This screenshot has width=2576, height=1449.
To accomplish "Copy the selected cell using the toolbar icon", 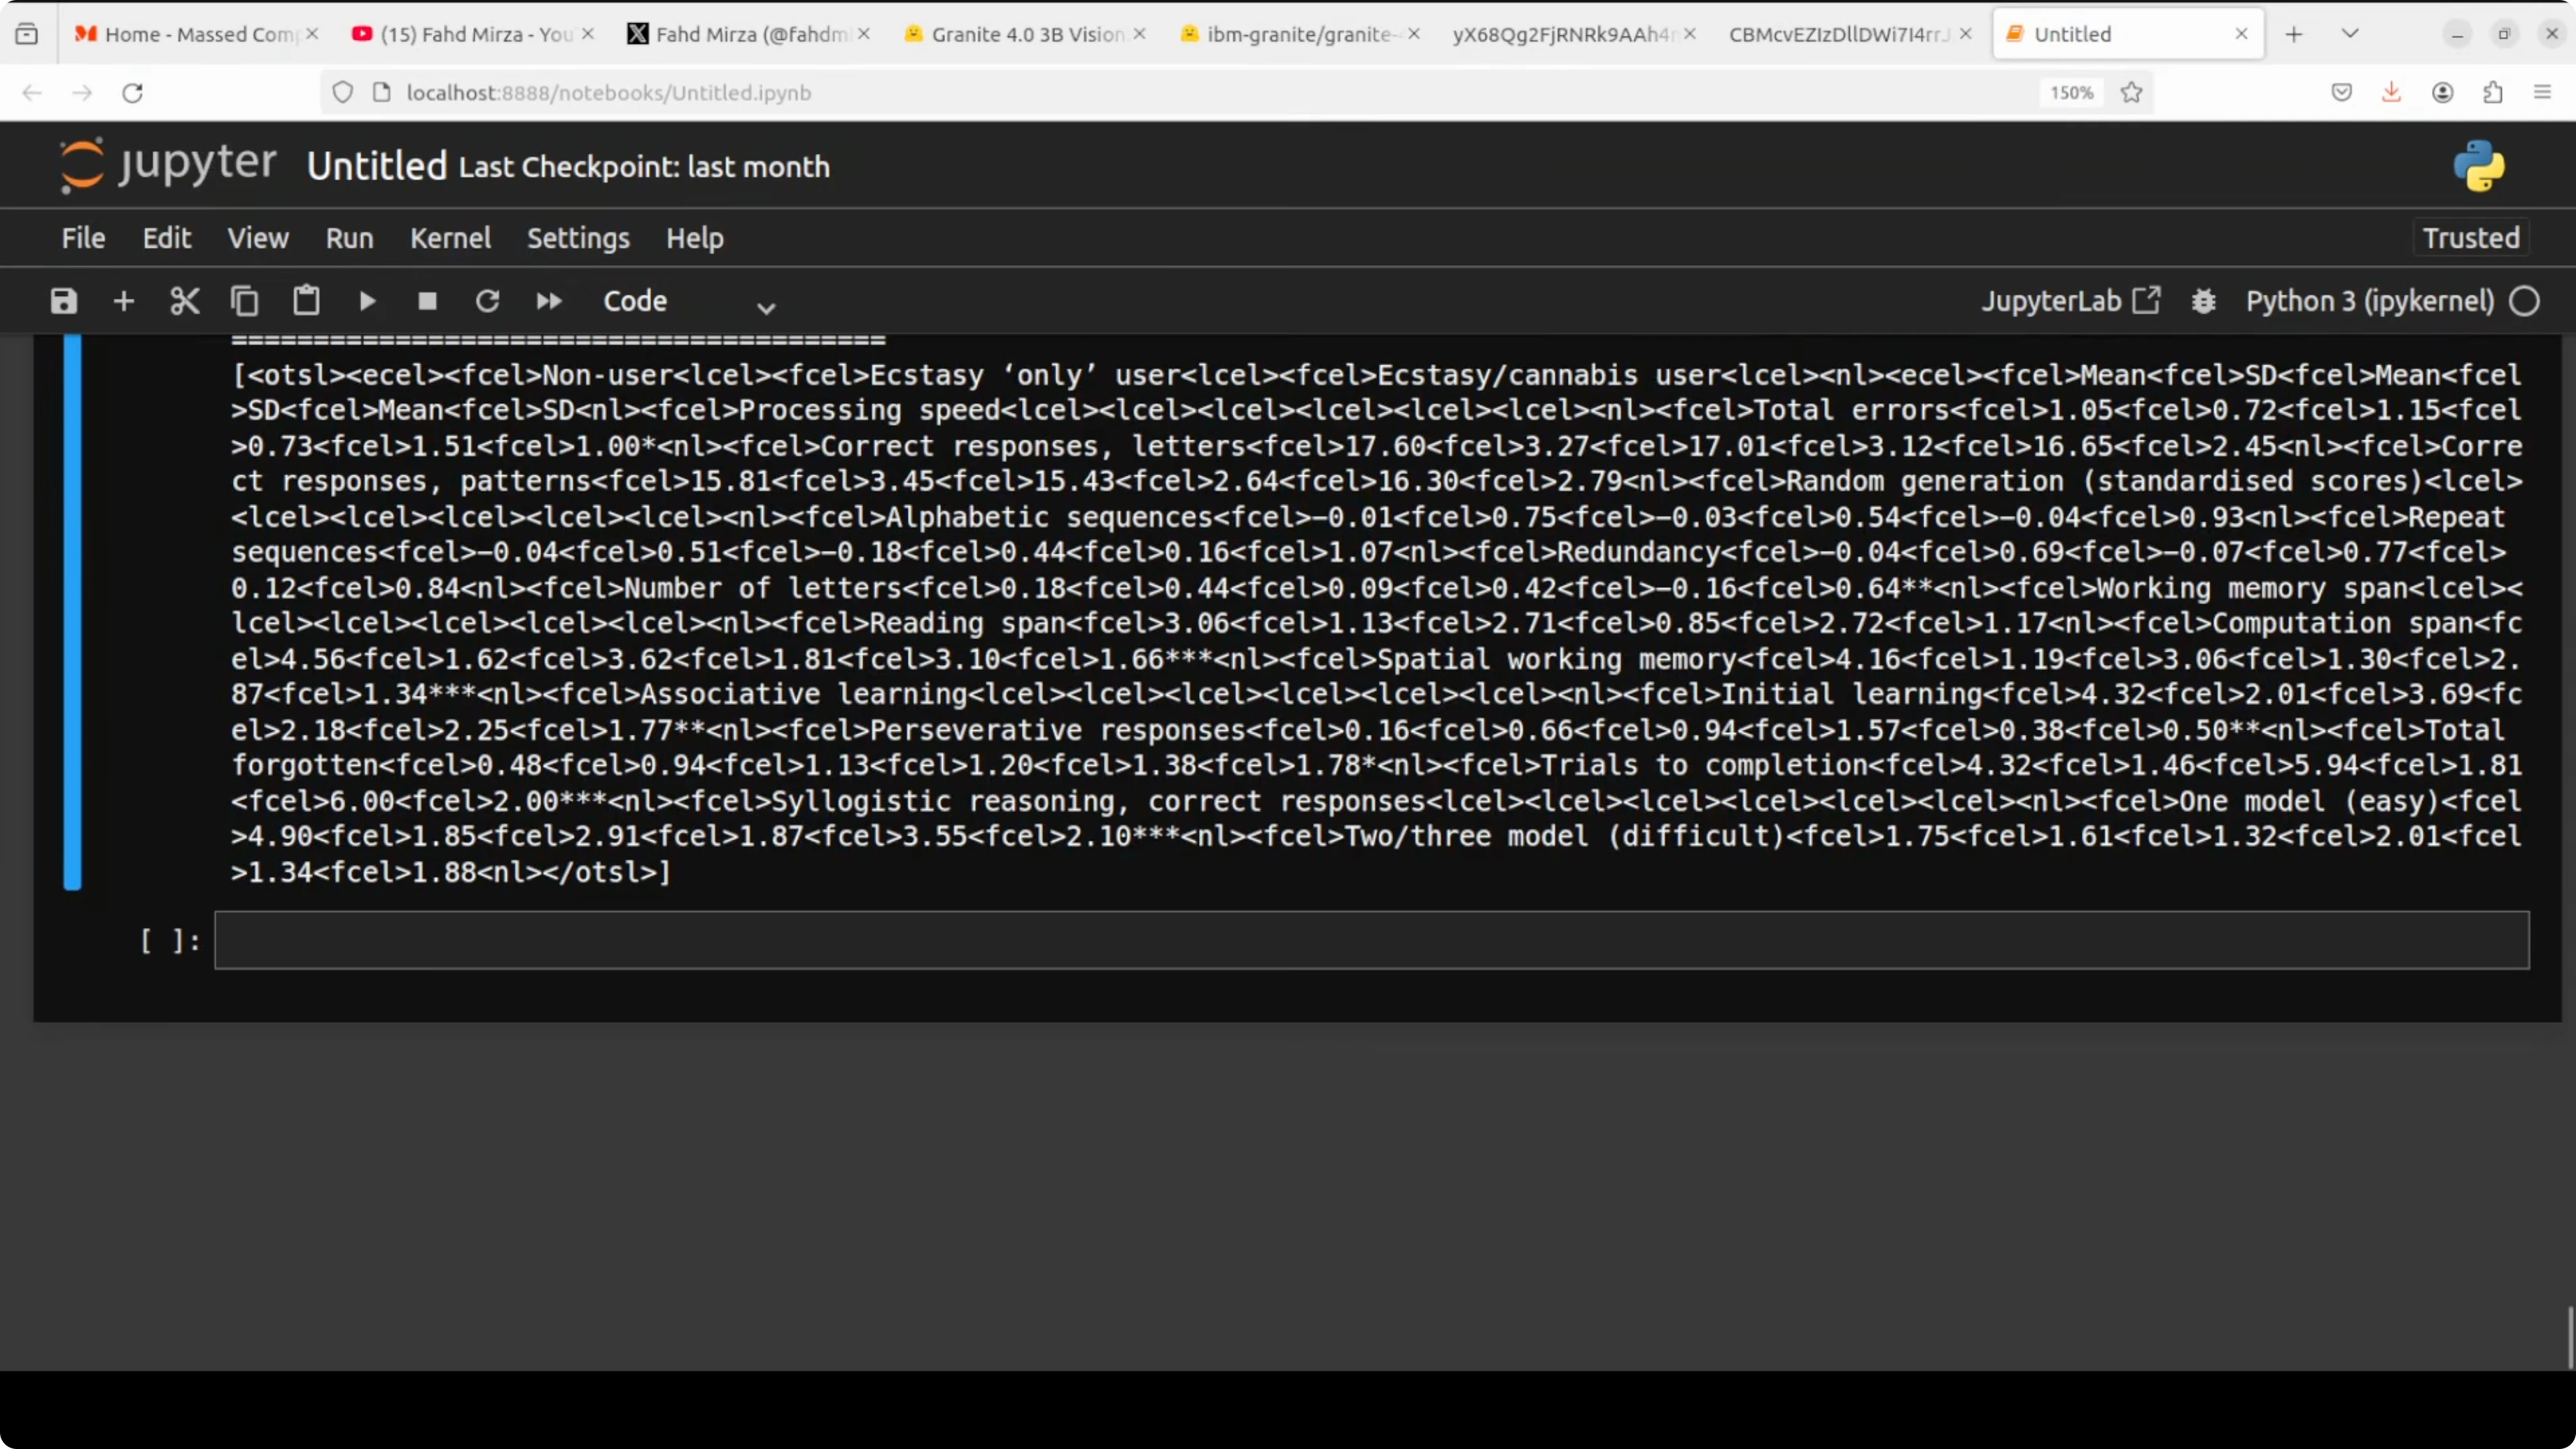I will 245,301.
